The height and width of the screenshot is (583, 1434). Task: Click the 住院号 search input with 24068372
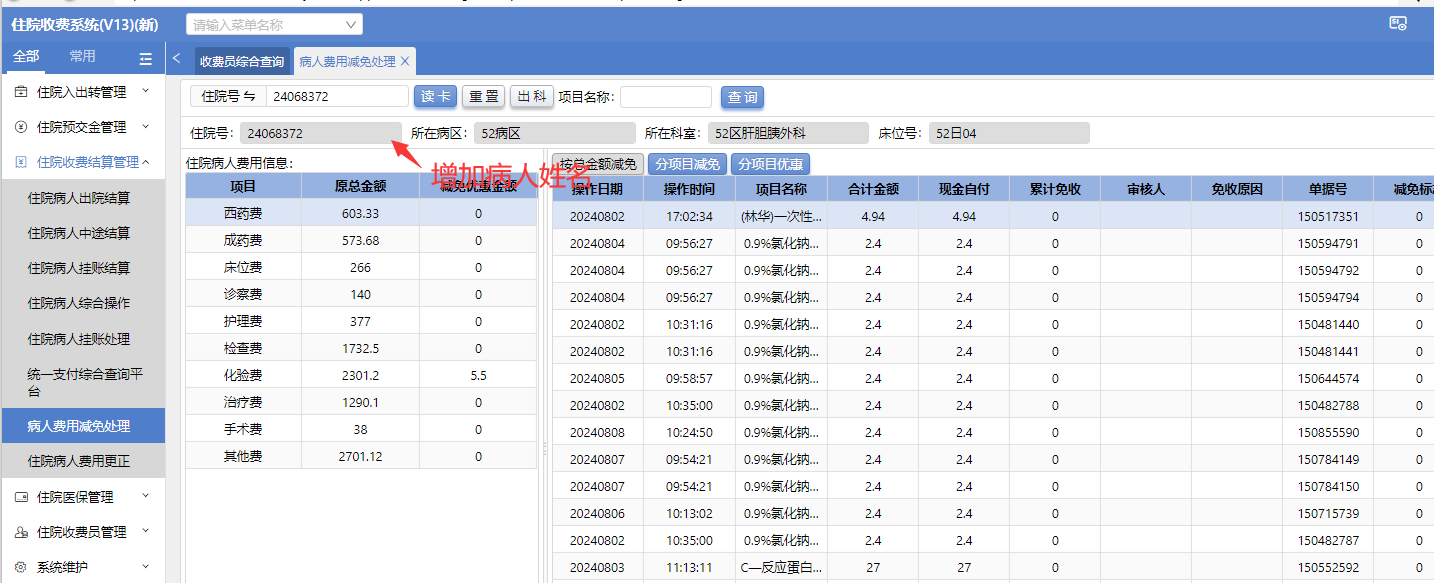337,97
